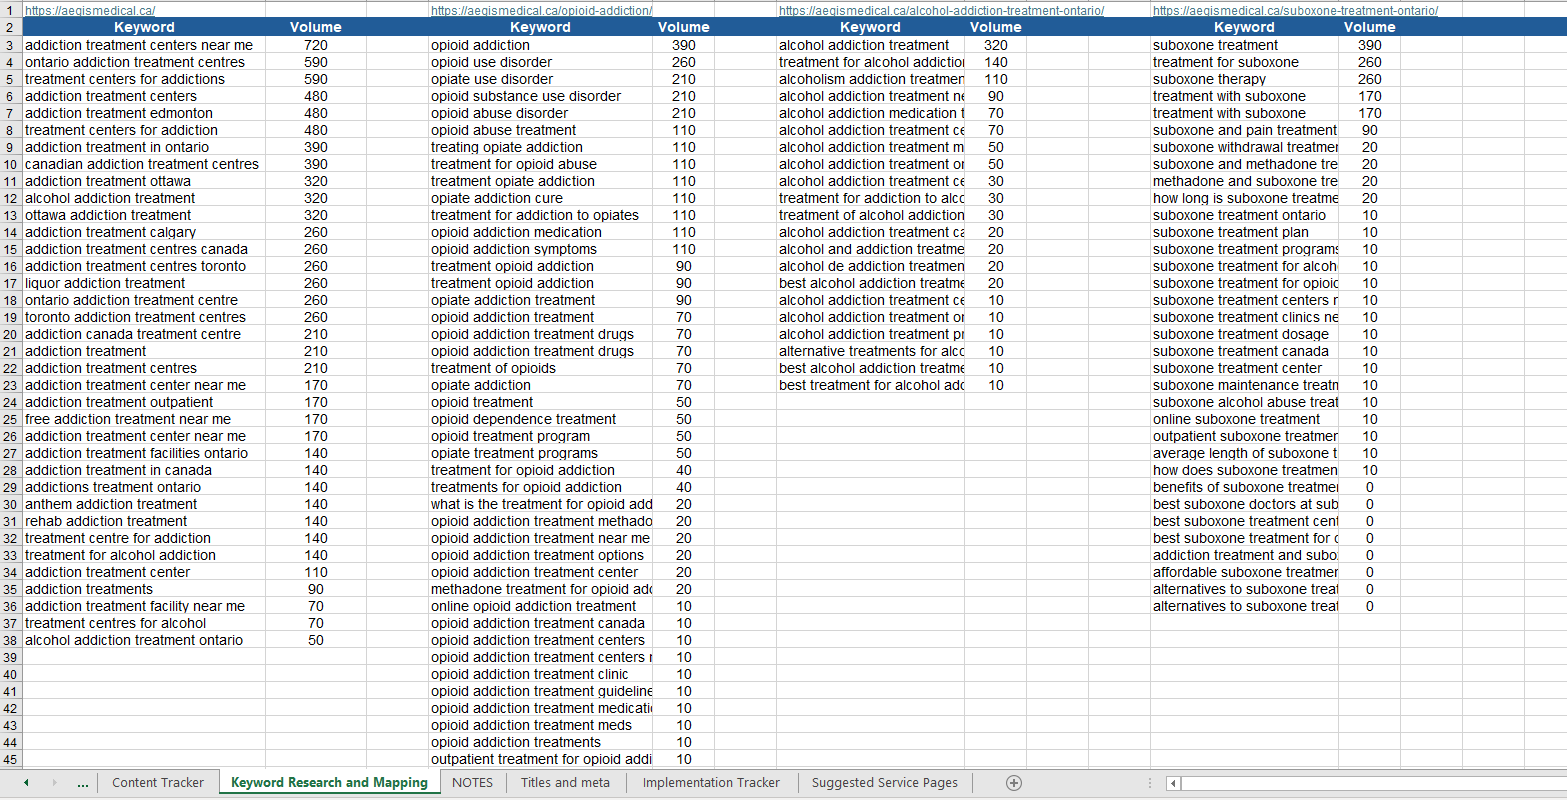This screenshot has width=1567, height=800.
Task: Open the https://aegismedical.ca/ homepage link
Action: click(90, 10)
